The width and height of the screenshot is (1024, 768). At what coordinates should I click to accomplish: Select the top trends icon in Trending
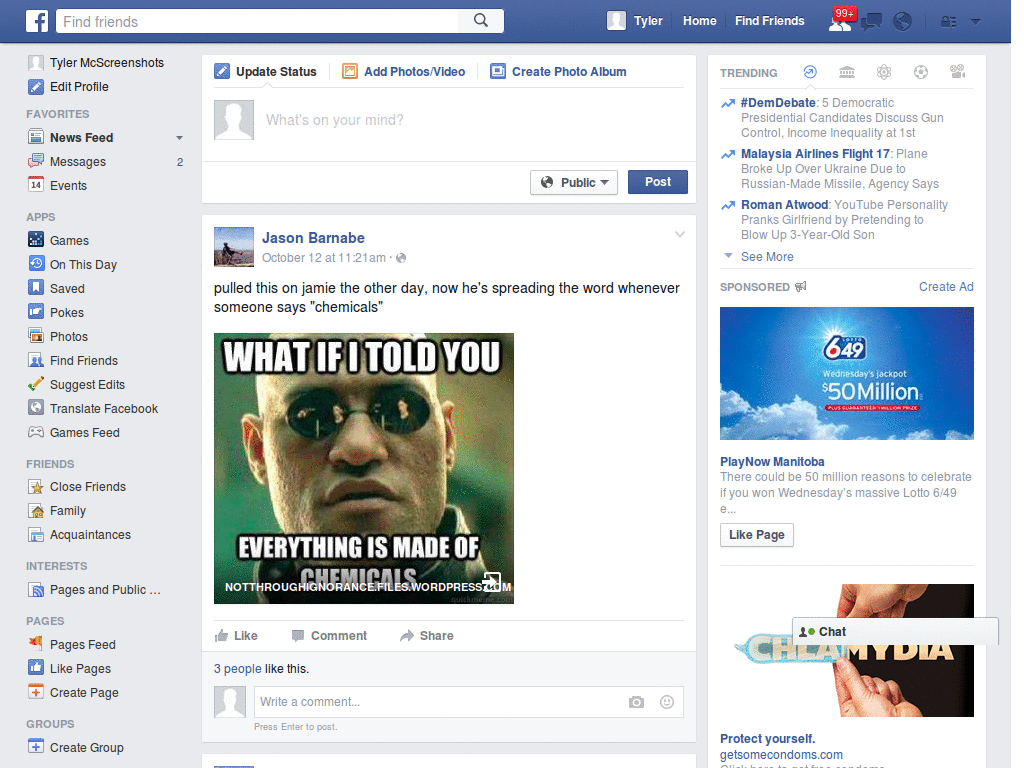tap(810, 72)
